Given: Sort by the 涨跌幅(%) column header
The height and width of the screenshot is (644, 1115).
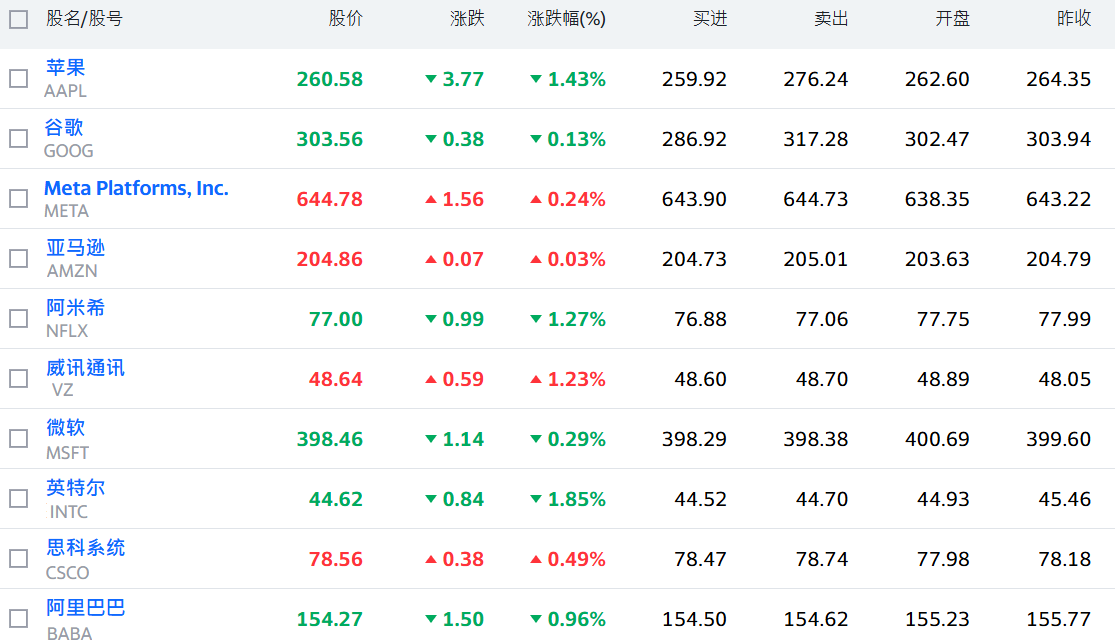Looking at the screenshot, I should pos(567,19).
